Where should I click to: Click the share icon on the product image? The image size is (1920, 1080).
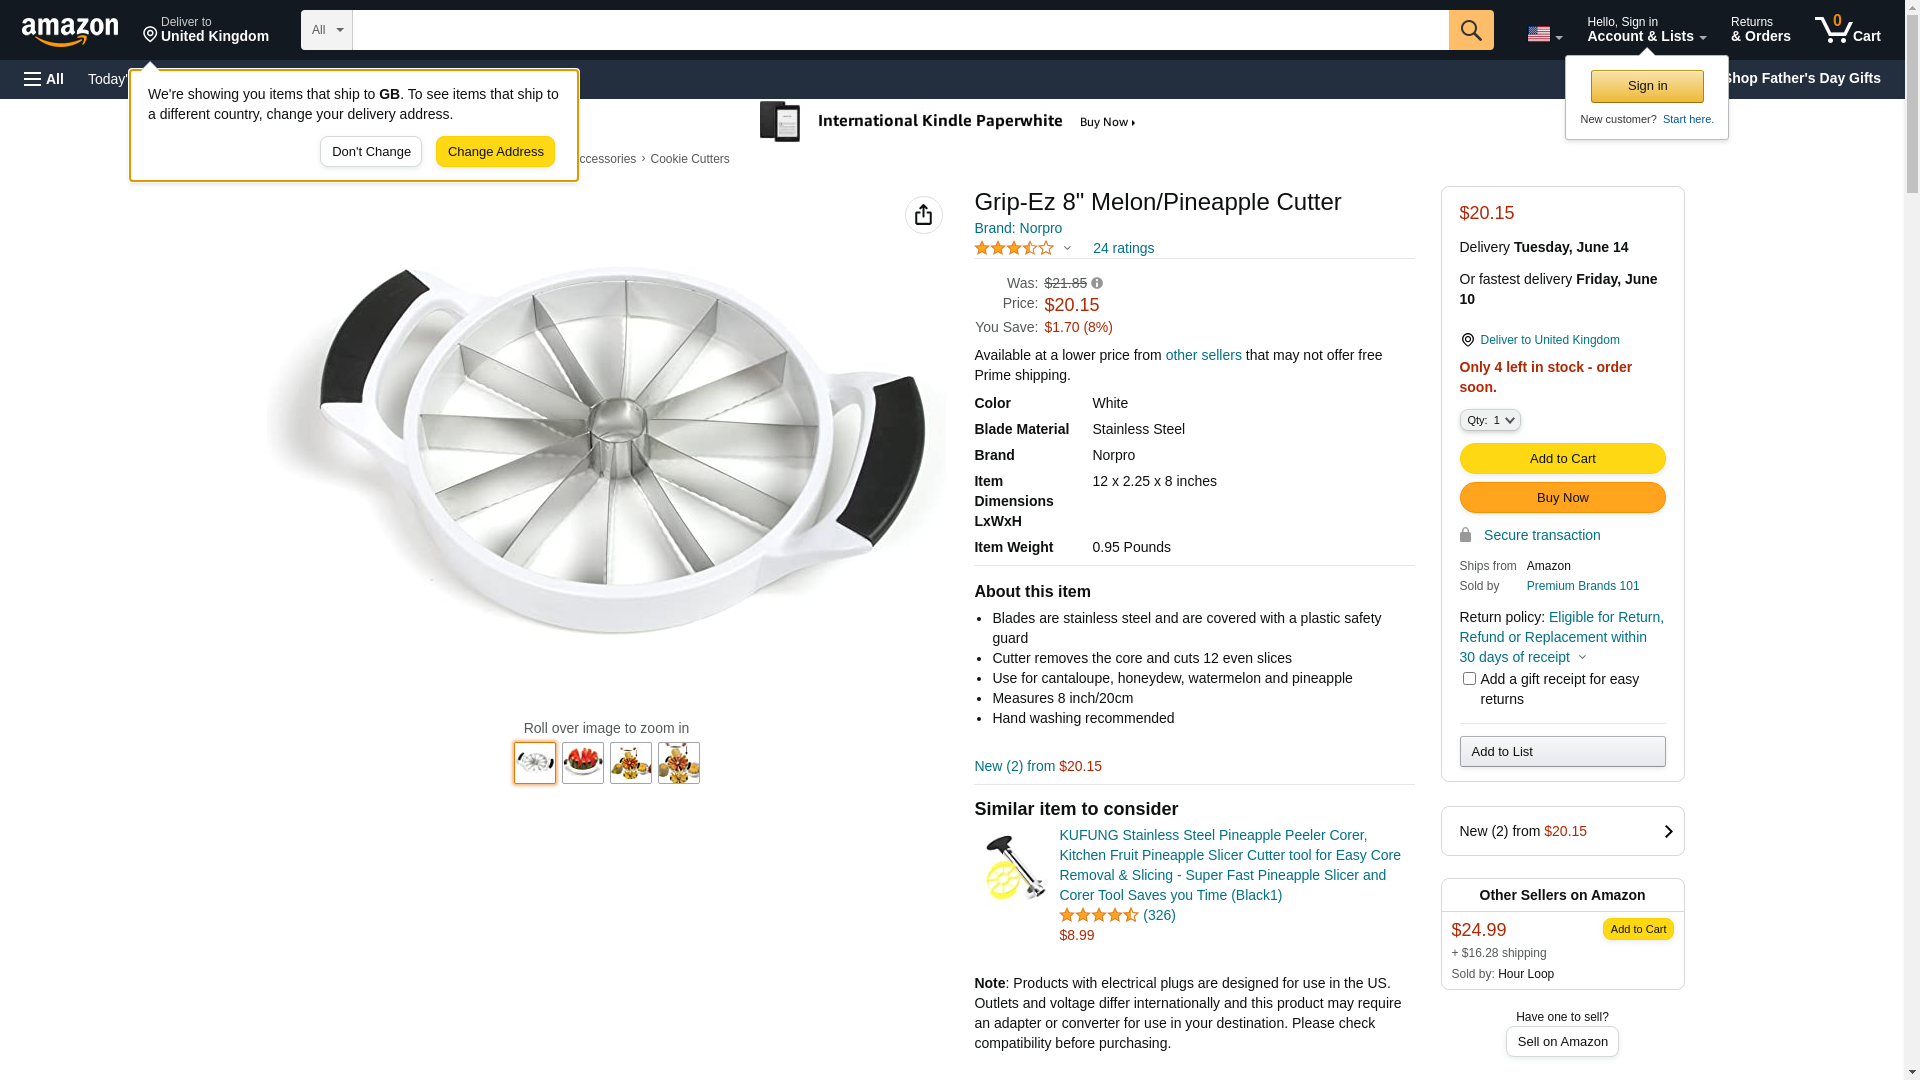click(923, 215)
